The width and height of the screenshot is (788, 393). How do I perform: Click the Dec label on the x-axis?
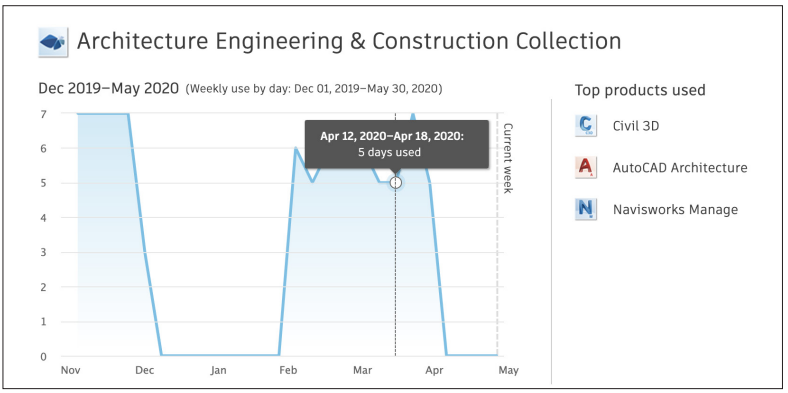pyautogui.click(x=144, y=370)
